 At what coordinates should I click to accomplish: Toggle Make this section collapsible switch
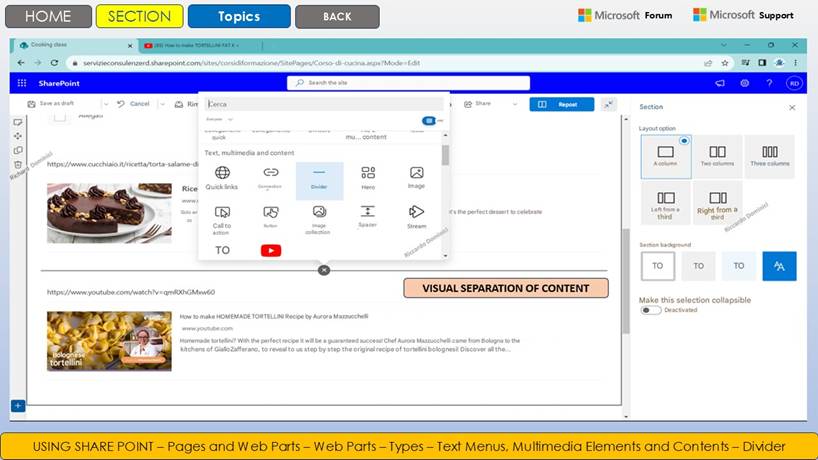pos(650,310)
